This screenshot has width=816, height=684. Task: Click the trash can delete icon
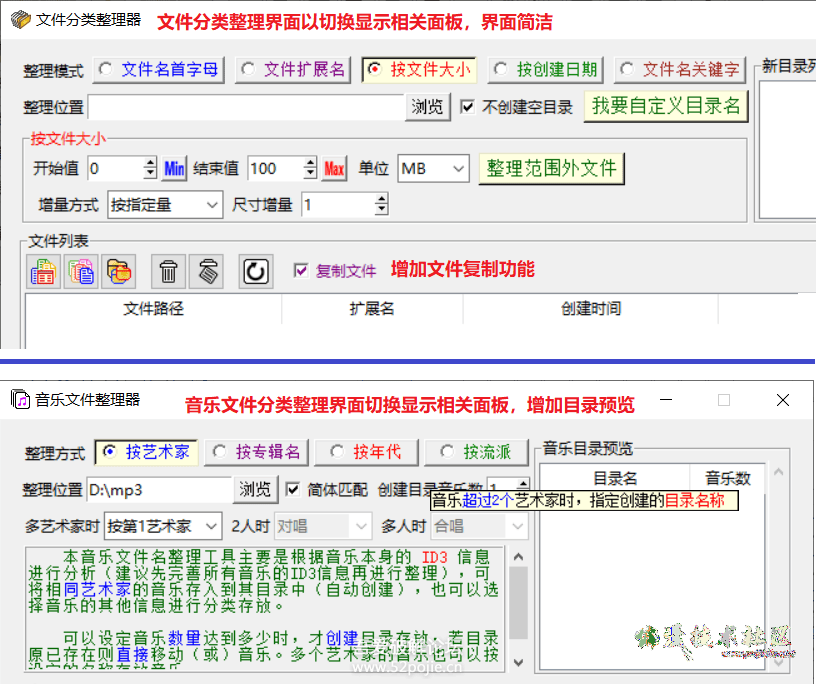(168, 272)
